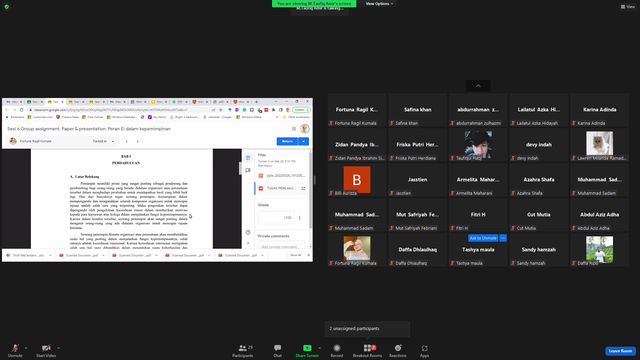Open the comment bank icon in sidebar
Image resolution: width=640 pixels, height=360 pixels.
coord(248,170)
